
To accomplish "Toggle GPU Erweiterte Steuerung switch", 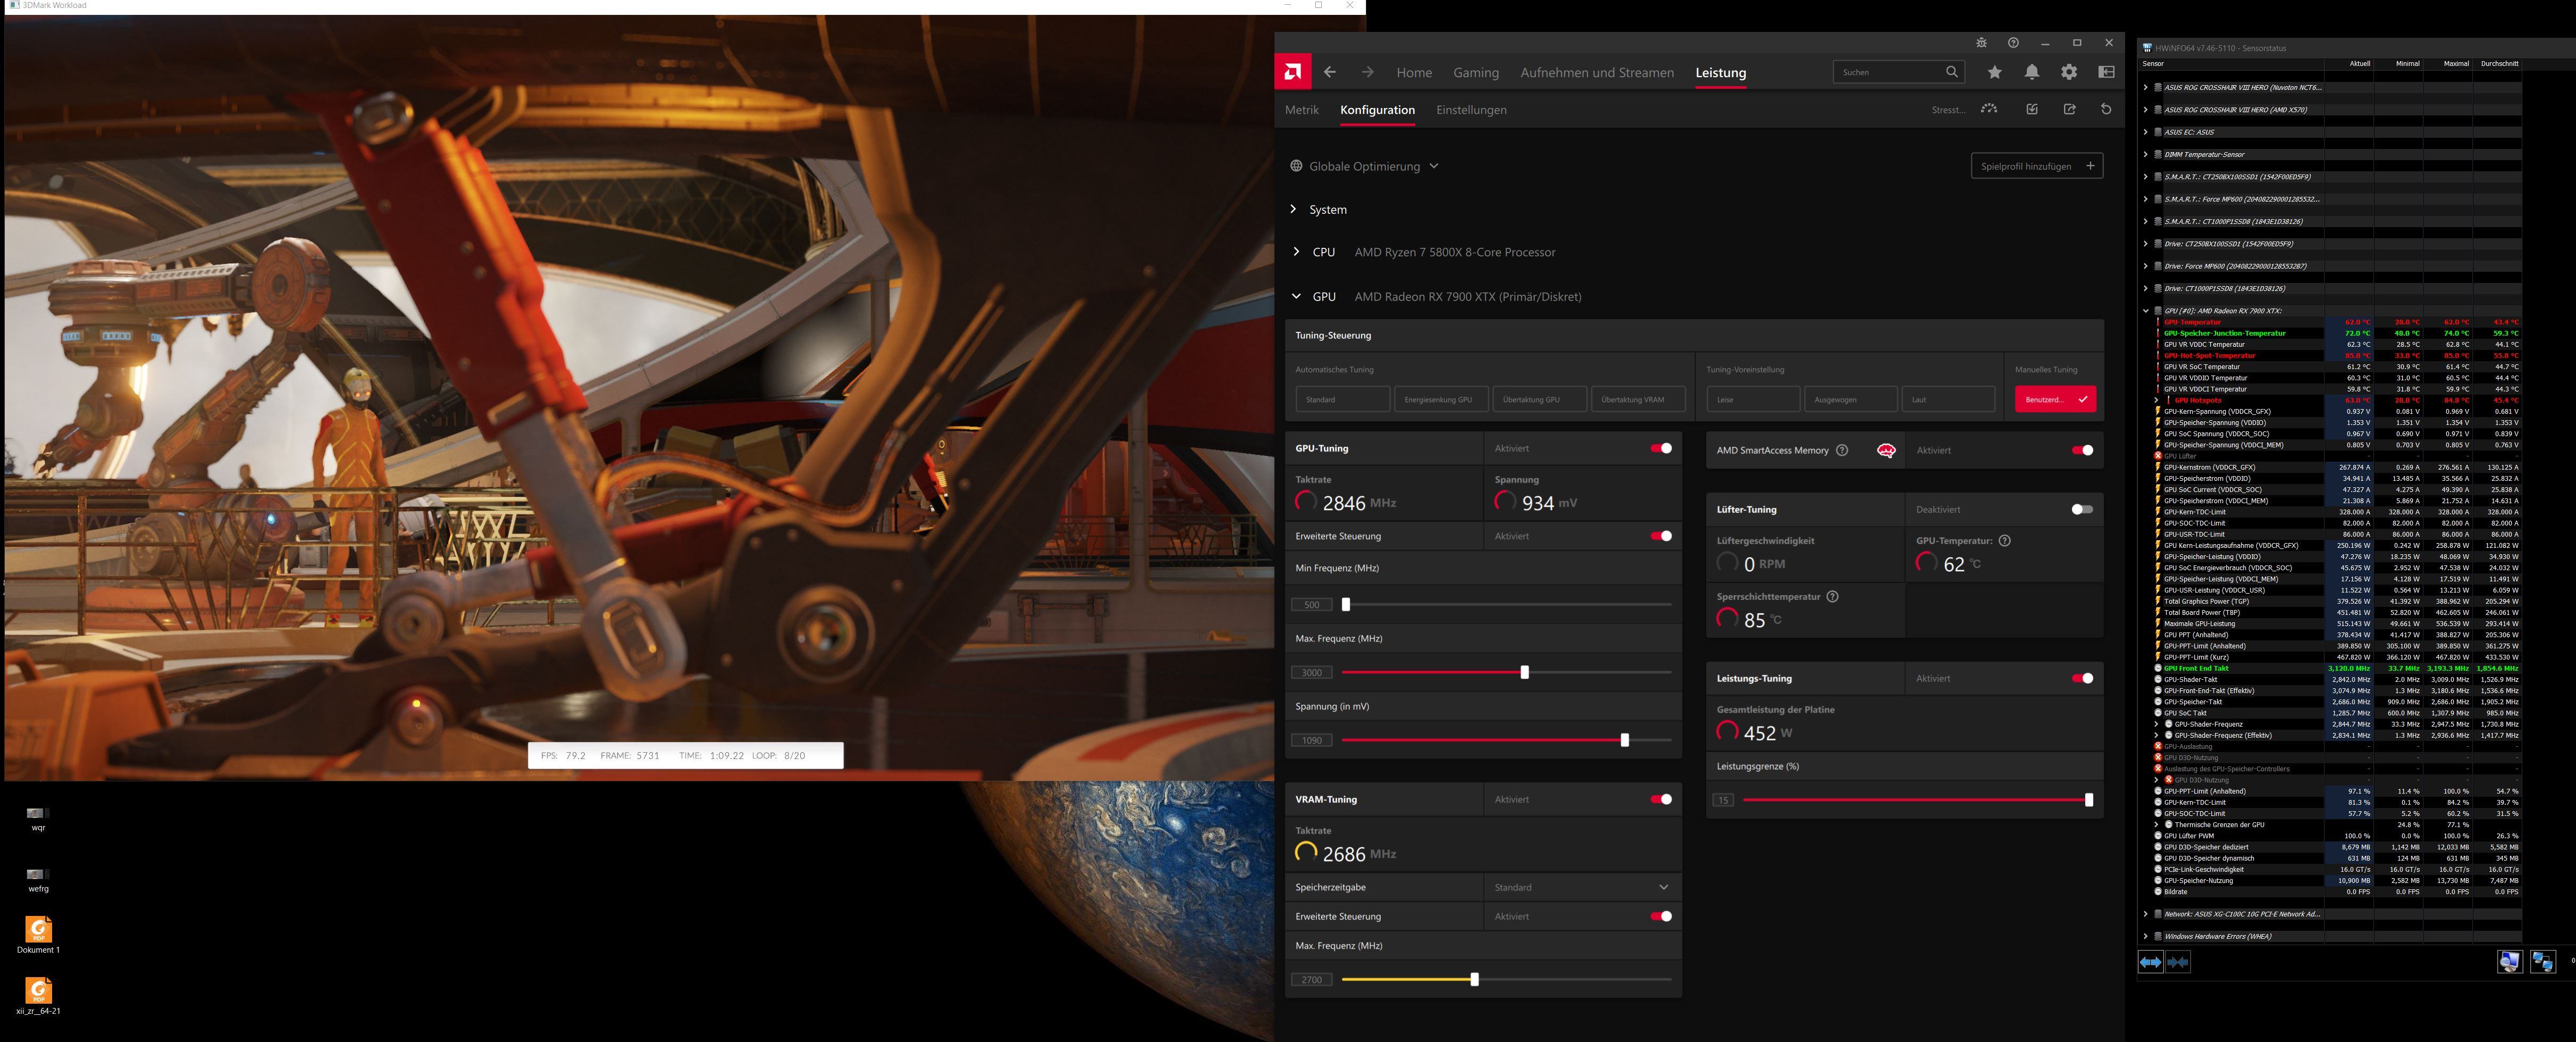I will coord(1661,536).
